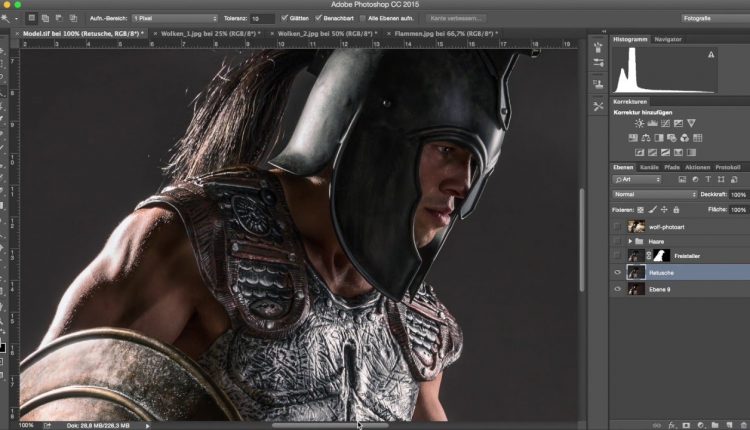Close the Flammen.jpg document tab
This screenshot has width=750, height=430.
(388, 33)
